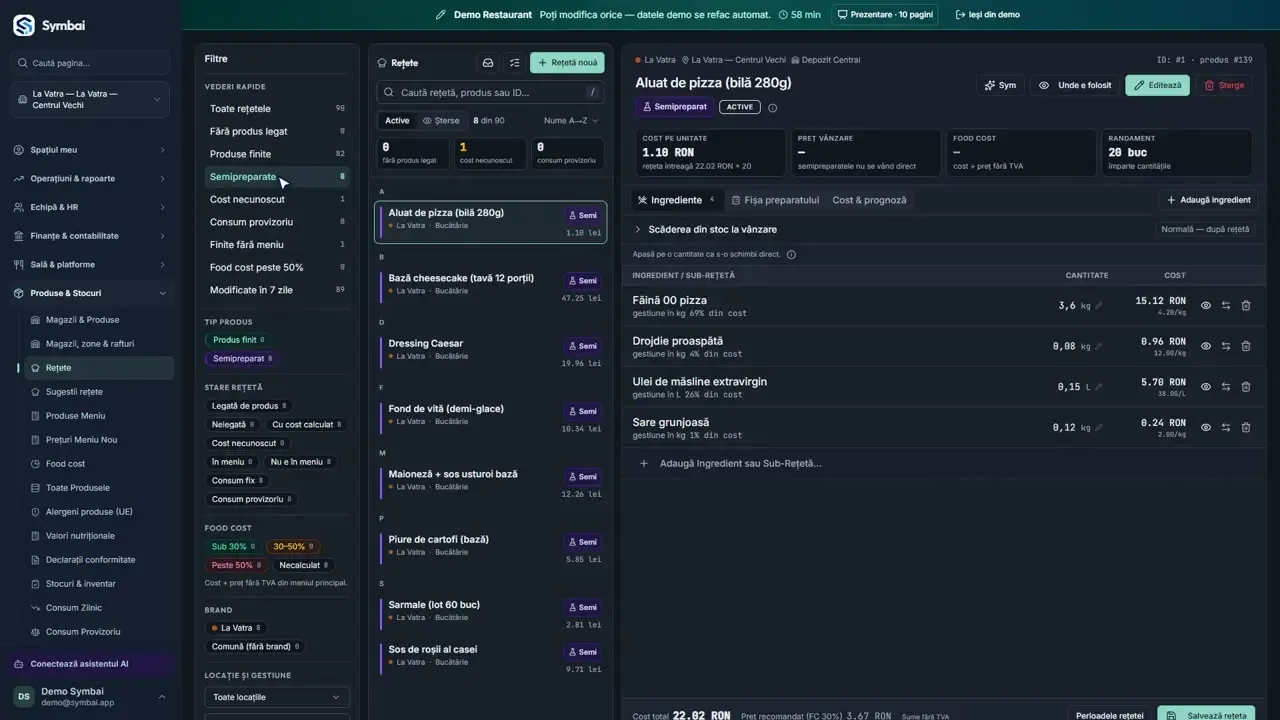Image resolution: width=1280 pixels, height=720 pixels.
Task: Click the Symbai logo in sidebar
Action: (49, 25)
